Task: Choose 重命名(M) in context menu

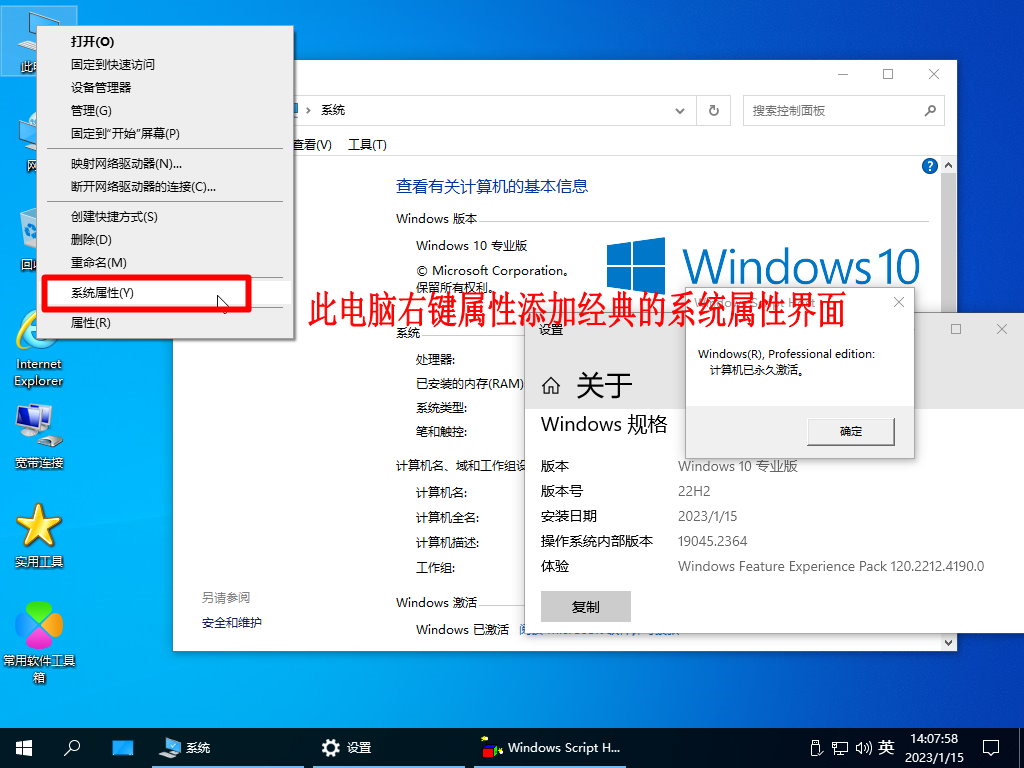Action: coord(165,263)
